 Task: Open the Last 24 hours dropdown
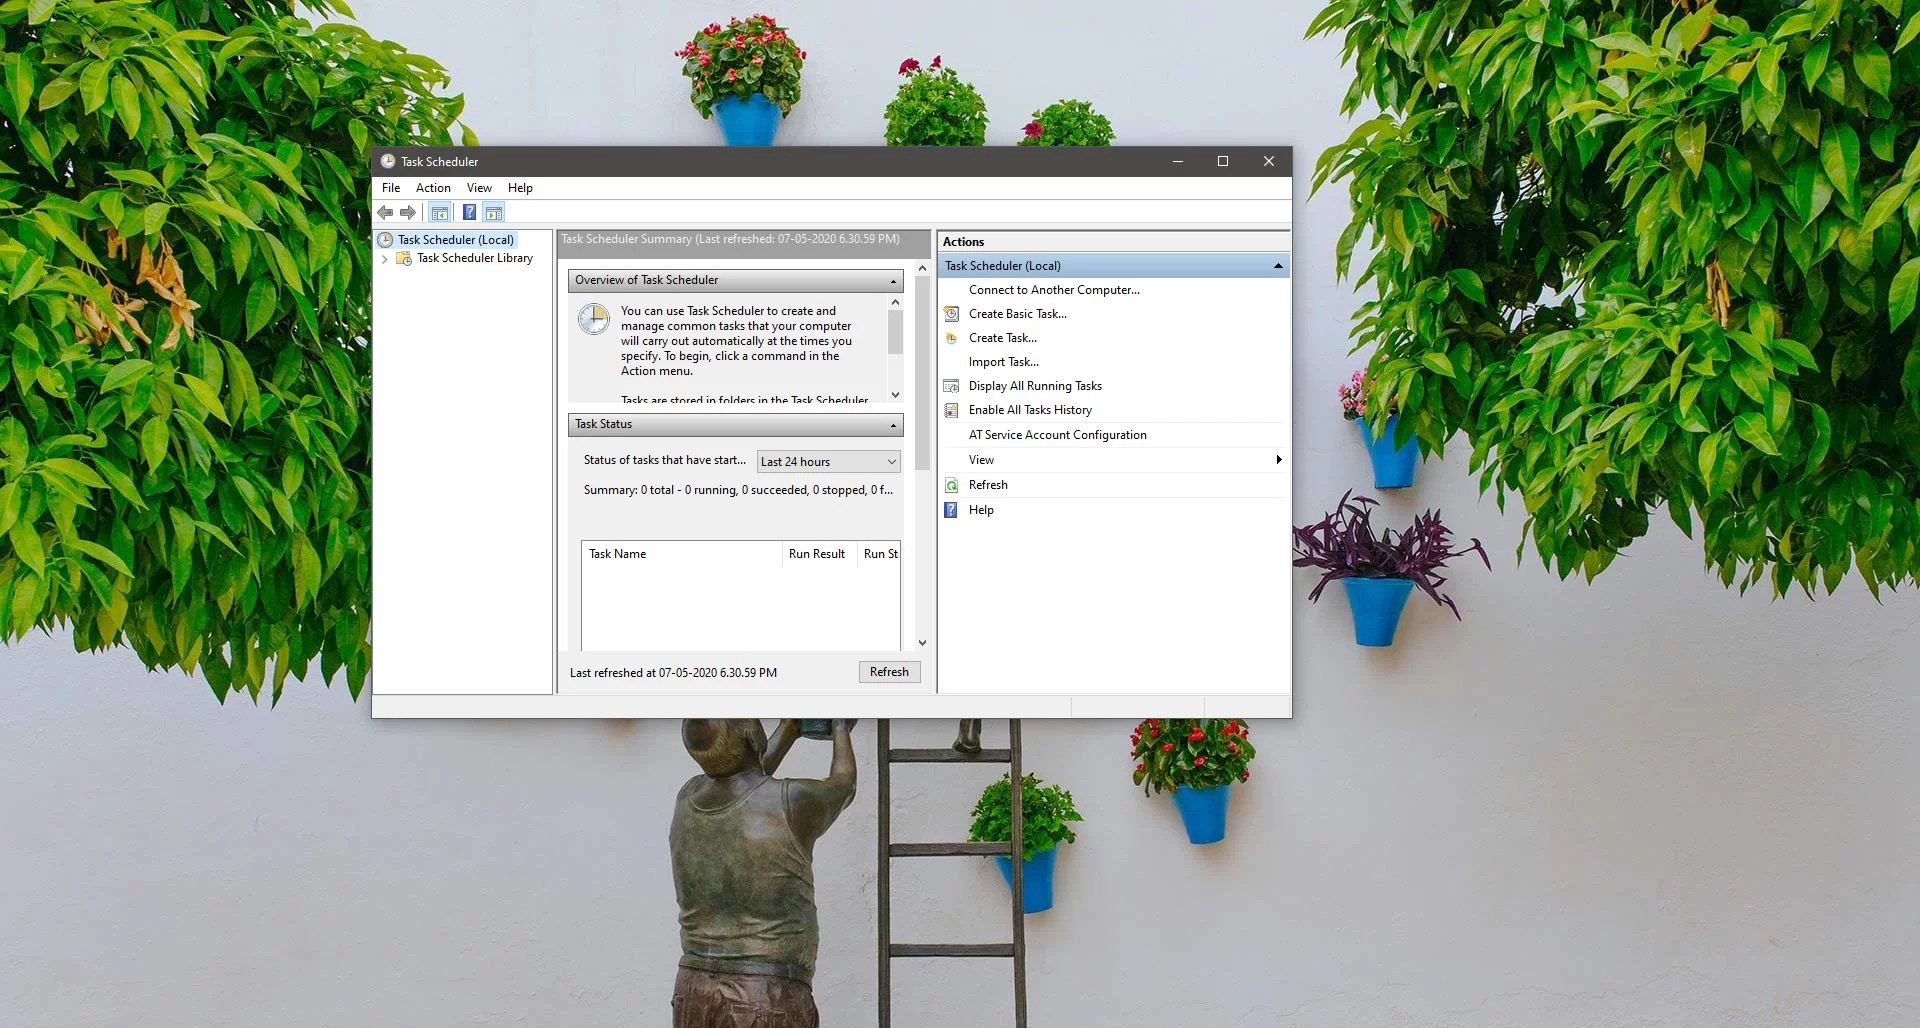[x=890, y=461]
